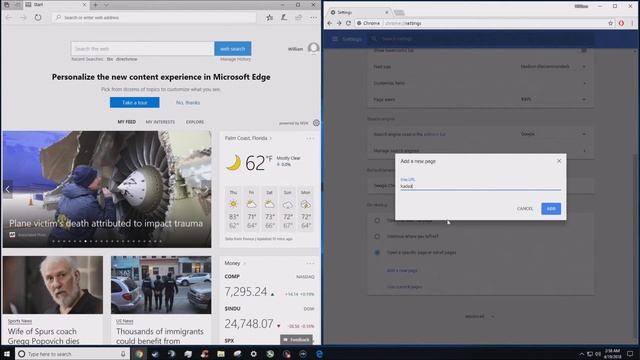
Task: Toggle the Show bookmarks bar switch
Action: click(584, 50)
